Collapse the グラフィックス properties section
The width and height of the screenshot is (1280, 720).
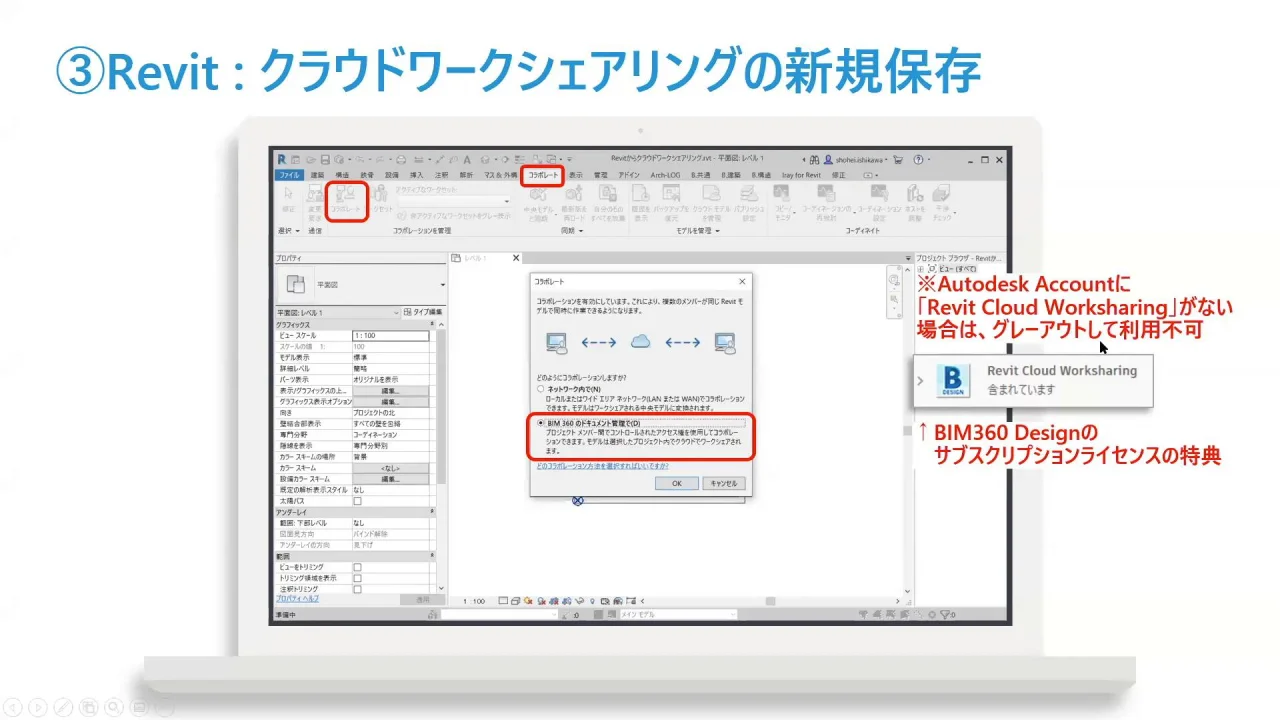pos(432,324)
